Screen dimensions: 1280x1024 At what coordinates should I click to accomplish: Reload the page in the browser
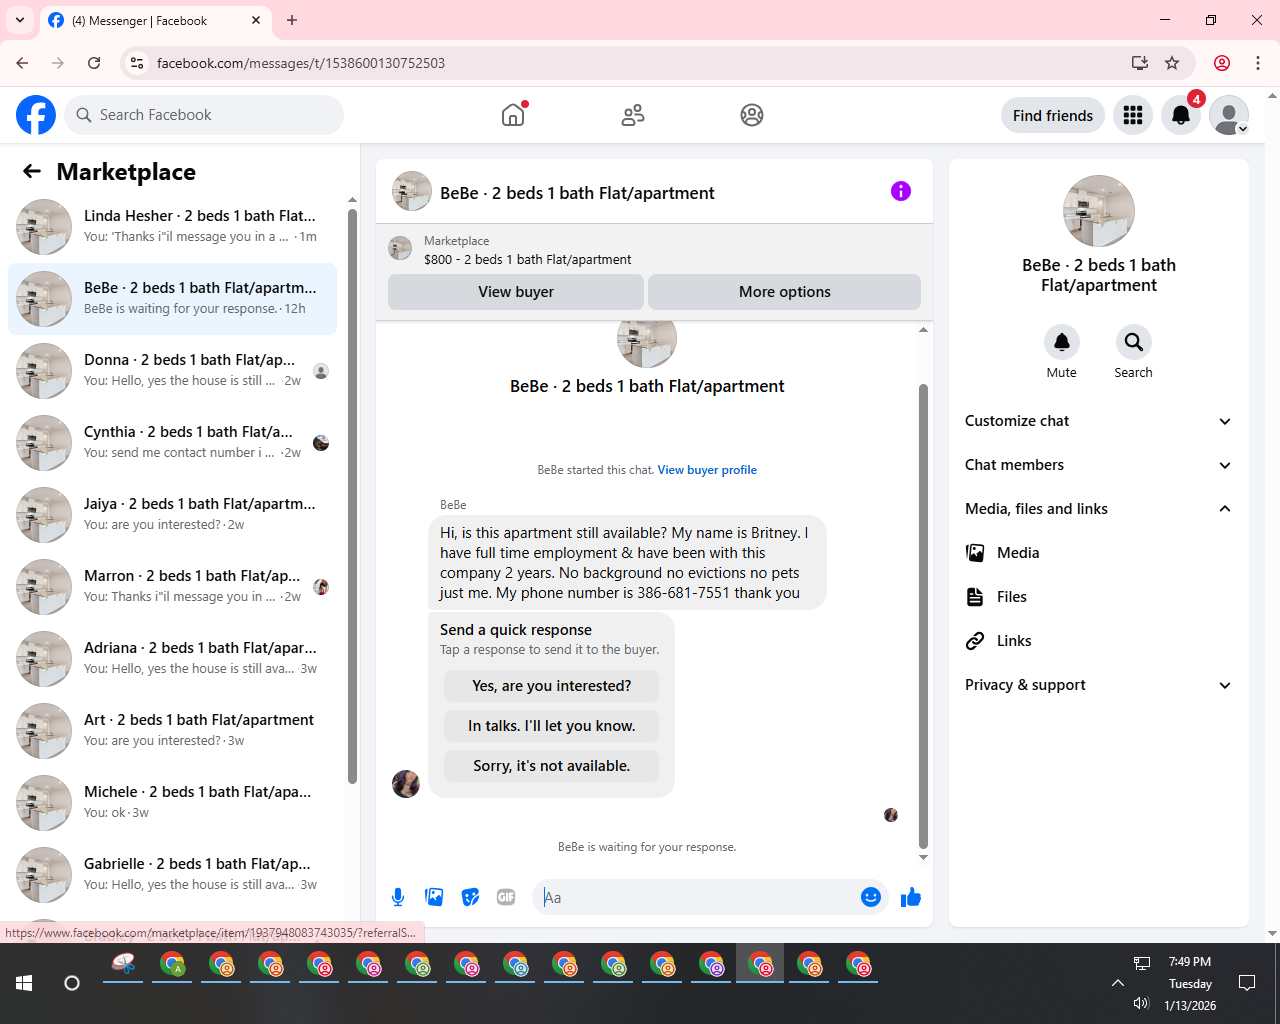(94, 63)
